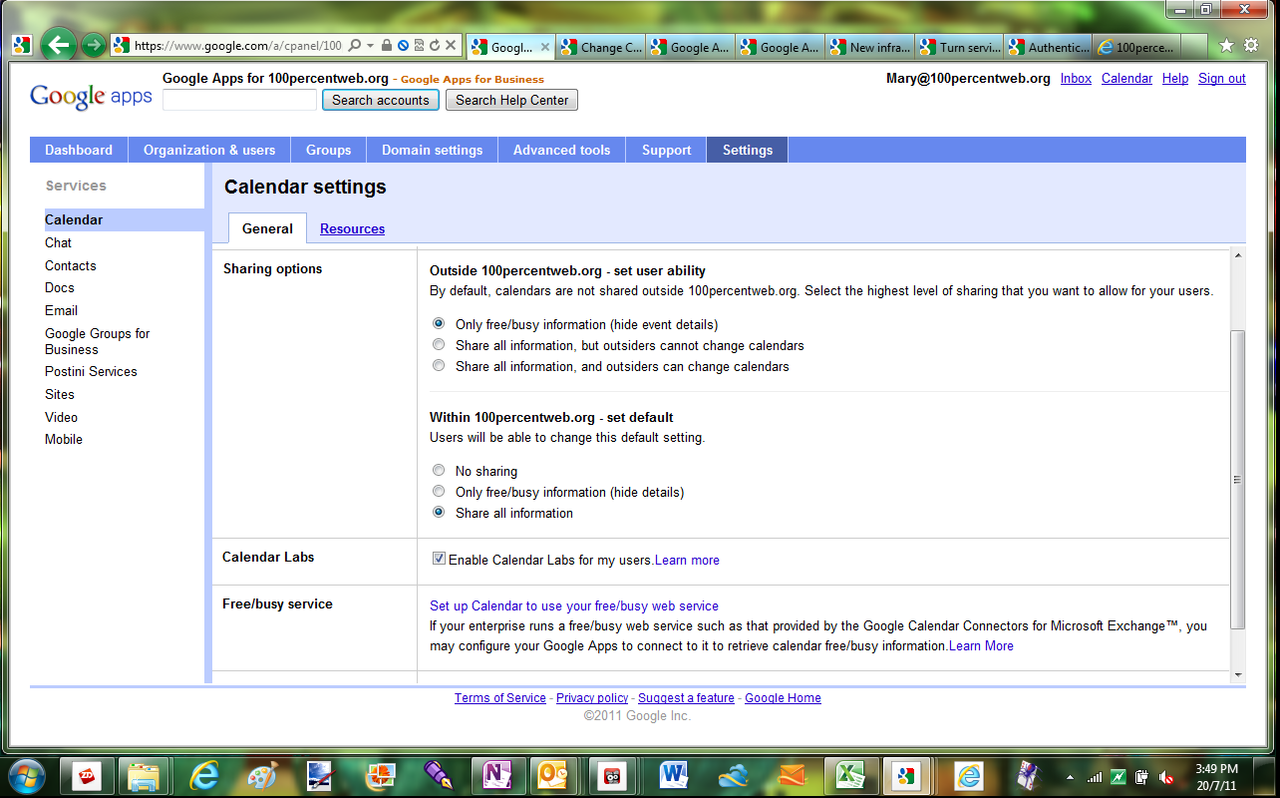Click Suggest a feature footer link
The image size is (1280, 798).
point(686,698)
